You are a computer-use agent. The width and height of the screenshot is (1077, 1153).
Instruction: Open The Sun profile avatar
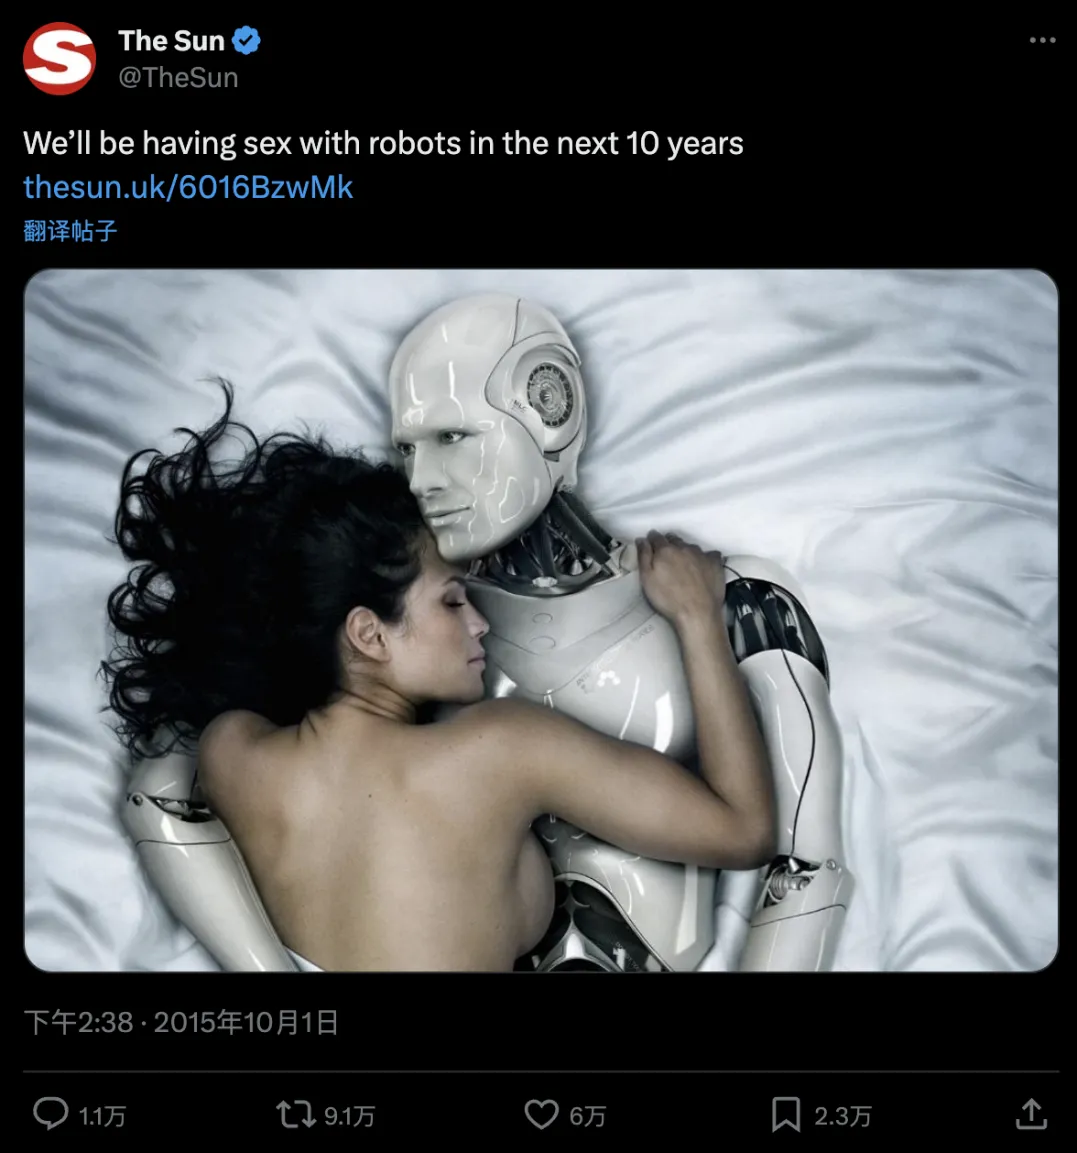coord(59,58)
